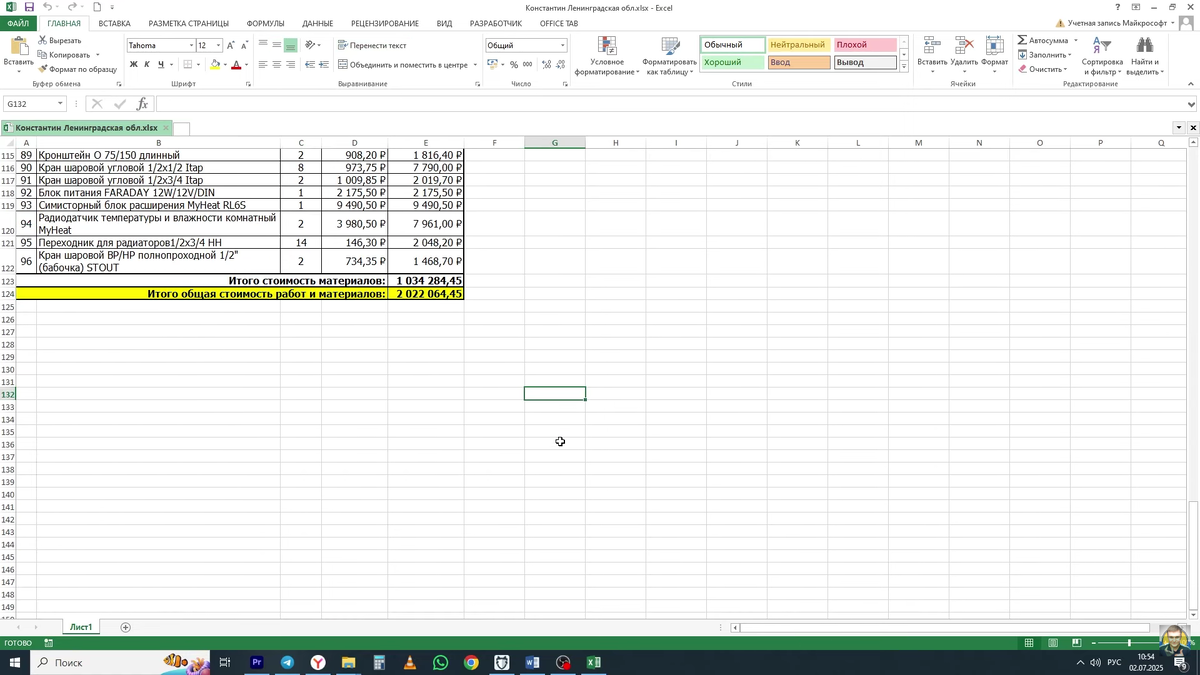Apply red font color A button
The image size is (1200, 675).
(x=236, y=65)
